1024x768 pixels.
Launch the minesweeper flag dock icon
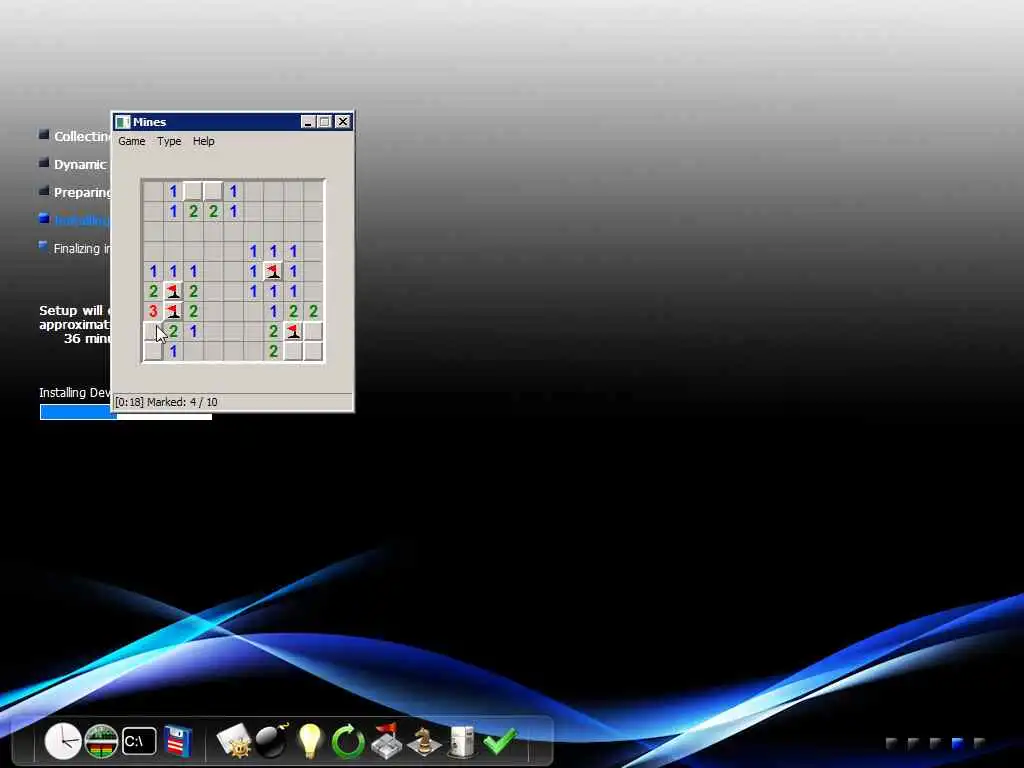tap(386, 741)
